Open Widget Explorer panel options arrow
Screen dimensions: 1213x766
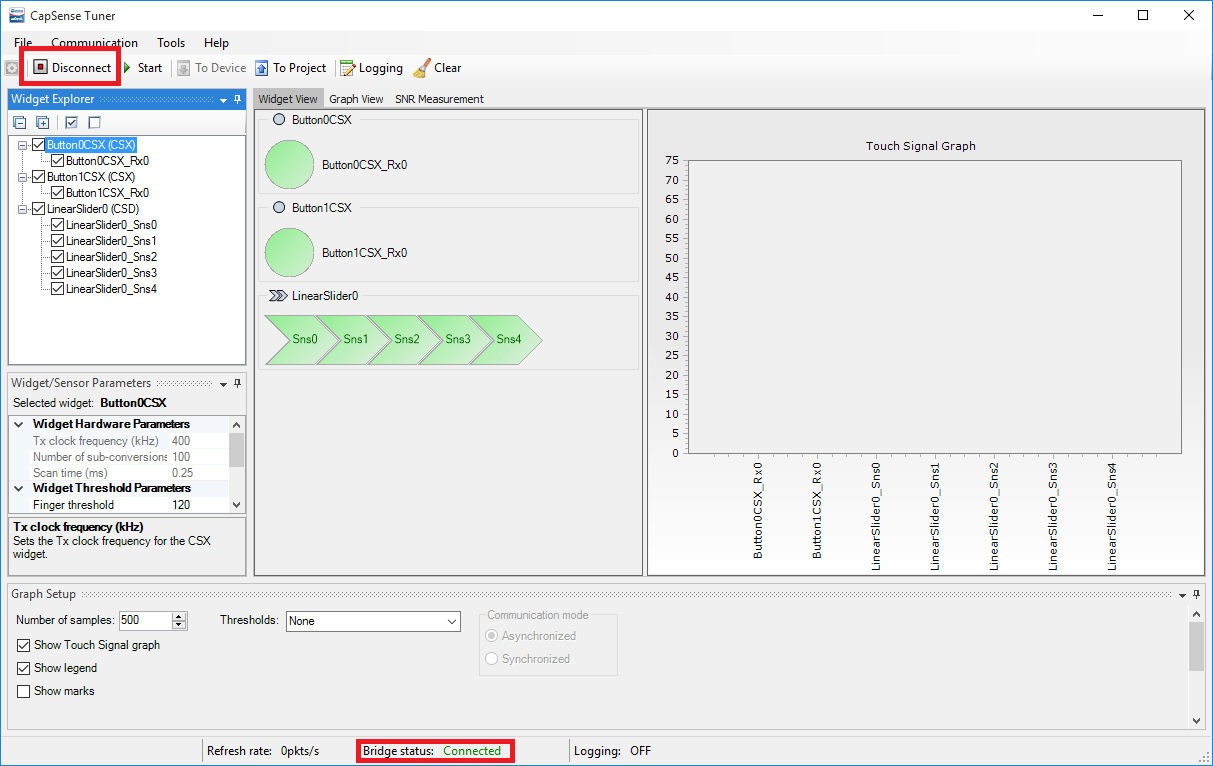point(224,100)
